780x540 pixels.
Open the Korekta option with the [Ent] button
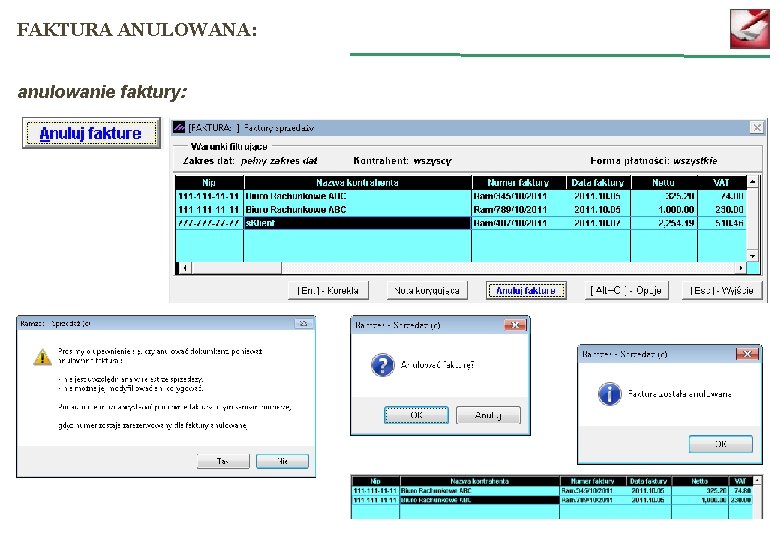(x=328, y=290)
